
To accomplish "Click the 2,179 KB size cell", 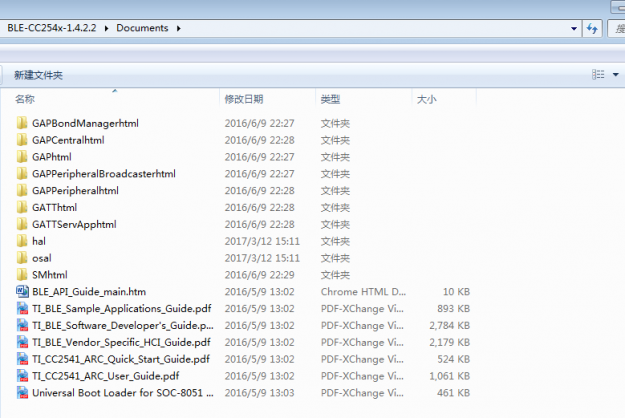I will click(x=449, y=342).
